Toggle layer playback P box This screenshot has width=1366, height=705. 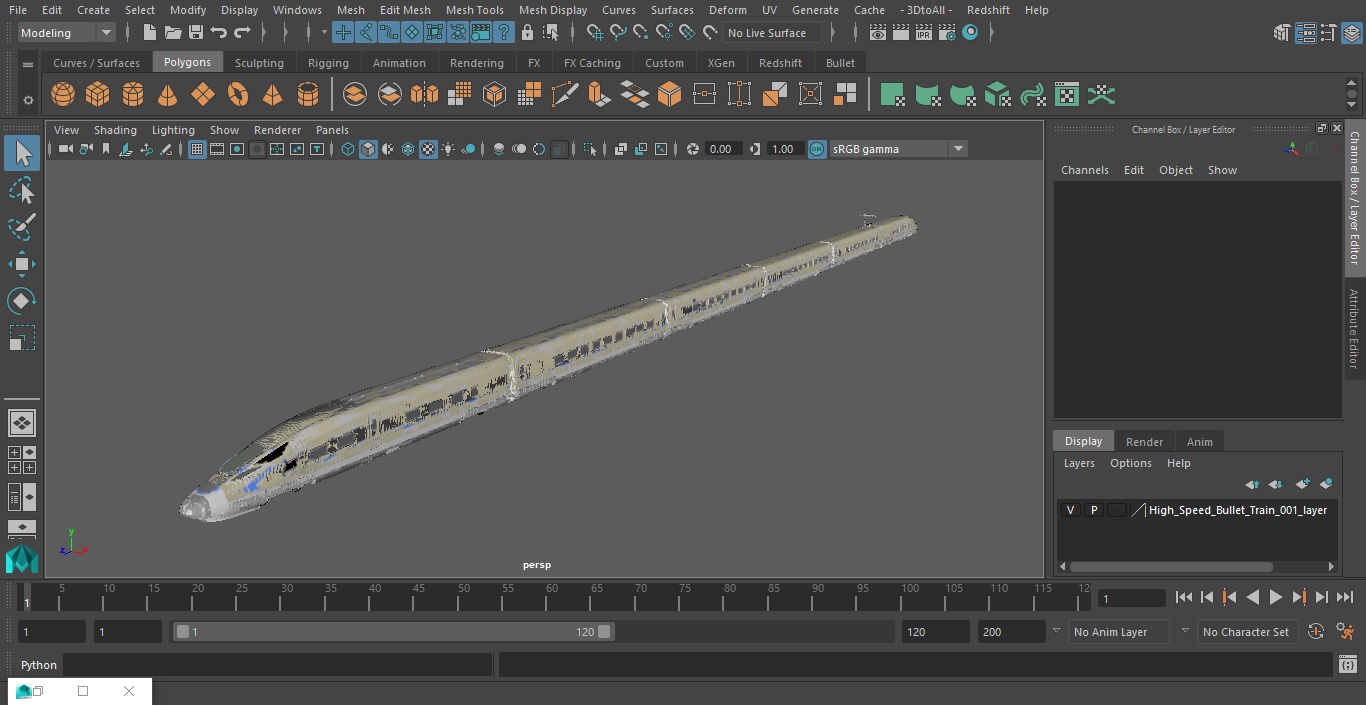[x=1094, y=510]
